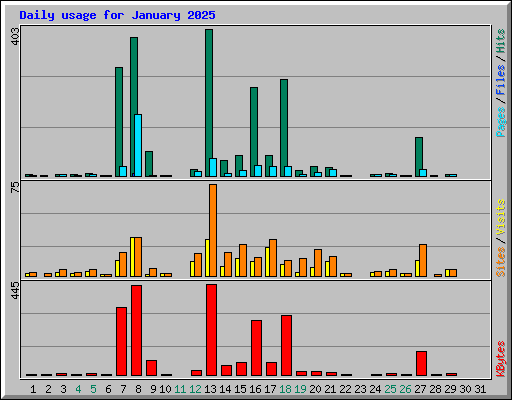Click the cyan 'Pages' legend label
512x400 pixels.
[x=500, y=122]
